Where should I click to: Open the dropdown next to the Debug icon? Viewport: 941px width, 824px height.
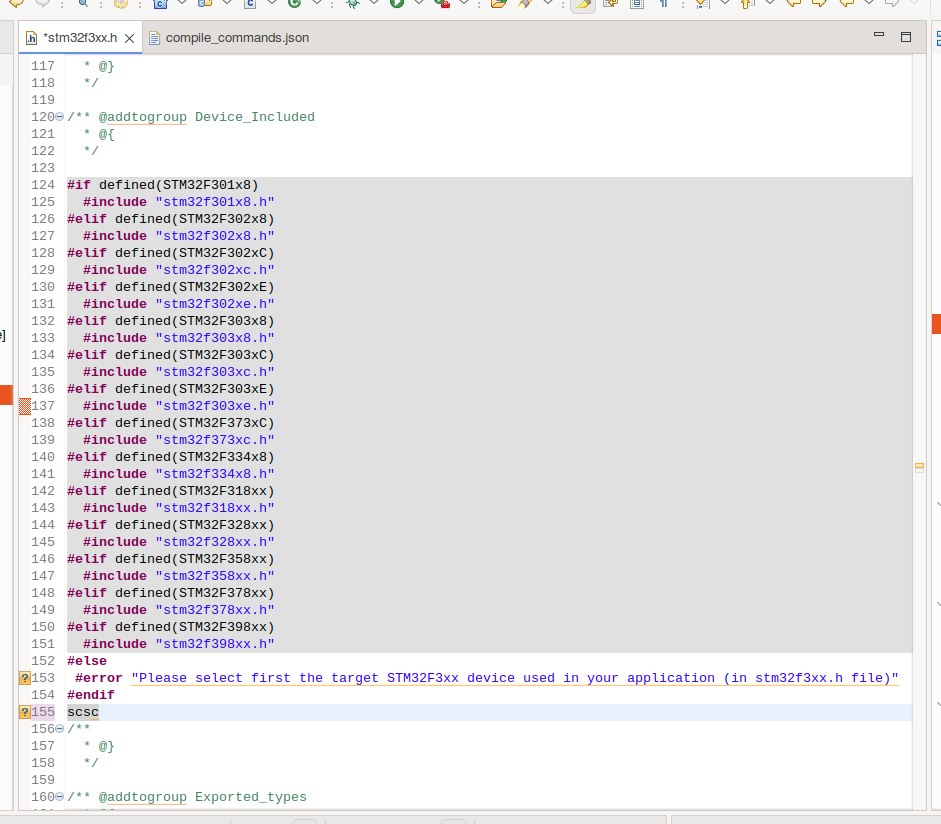pos(374,3)
